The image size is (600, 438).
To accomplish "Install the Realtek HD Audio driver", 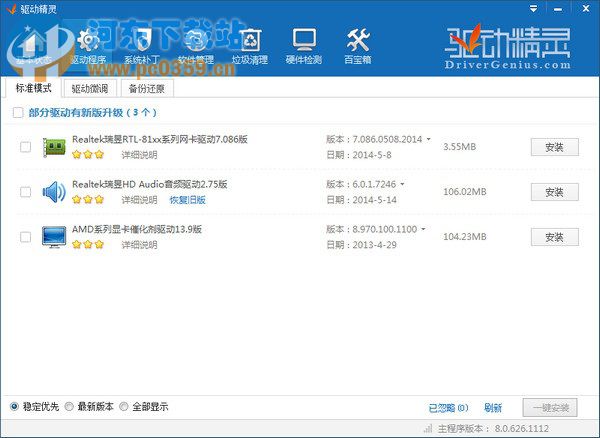I will [554, 192].
